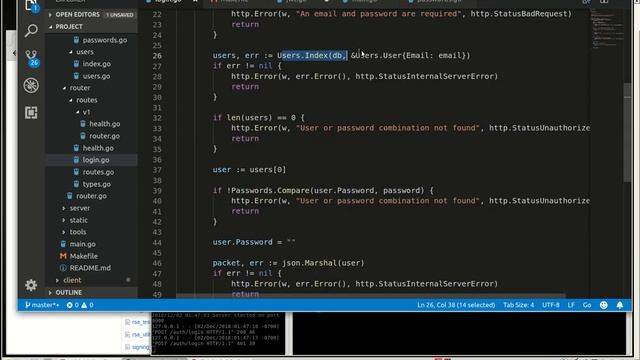This screenshot has height=360, width=640.
Task: Click the master branch indicator
Action: tap(42, 305)
